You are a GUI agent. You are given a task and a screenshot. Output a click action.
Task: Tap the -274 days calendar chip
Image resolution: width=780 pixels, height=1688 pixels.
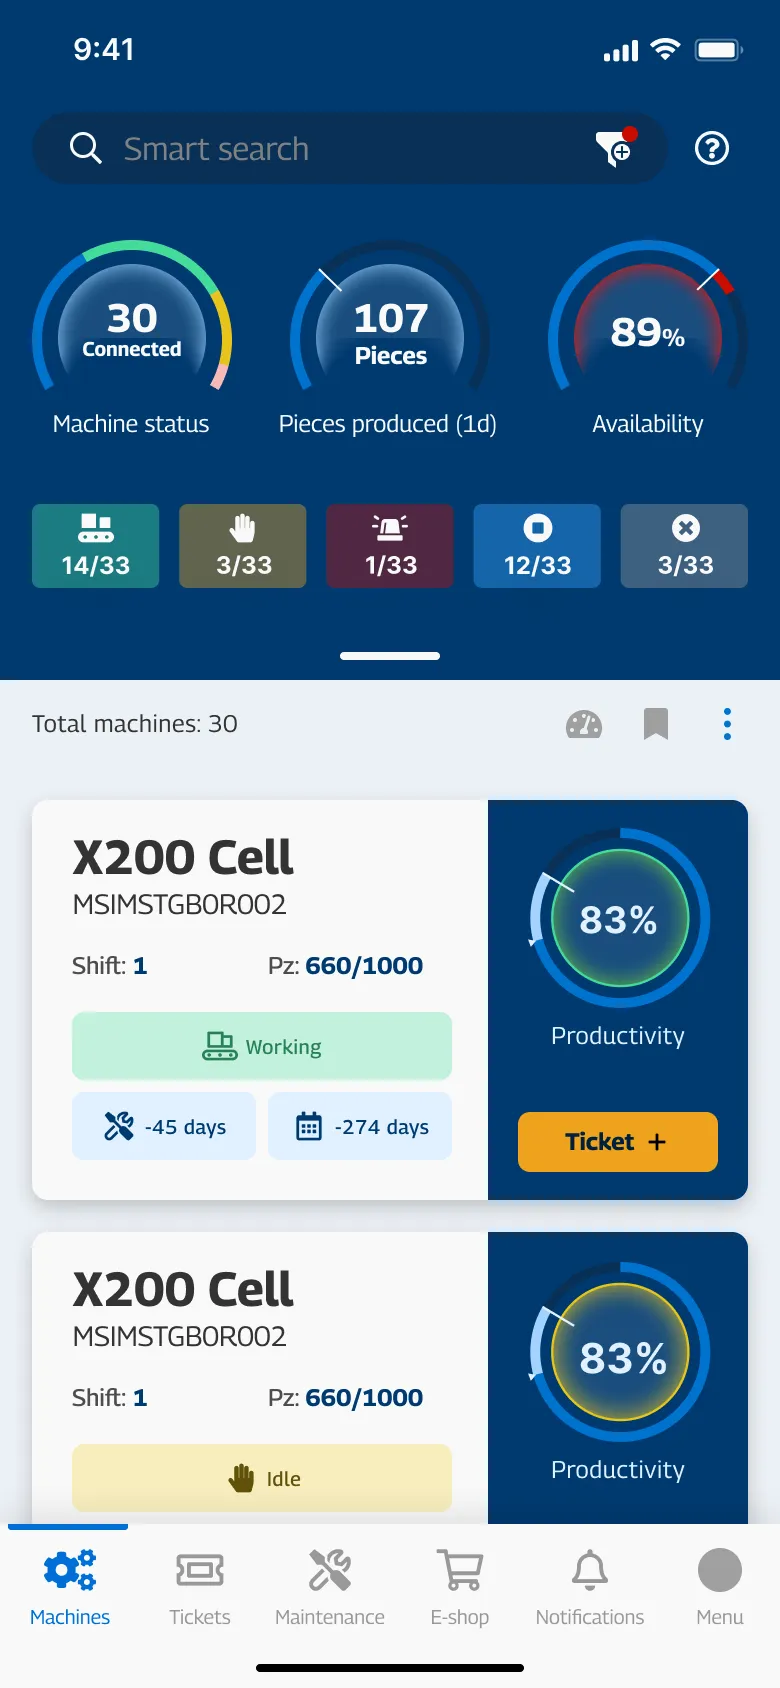point(360,1126)
